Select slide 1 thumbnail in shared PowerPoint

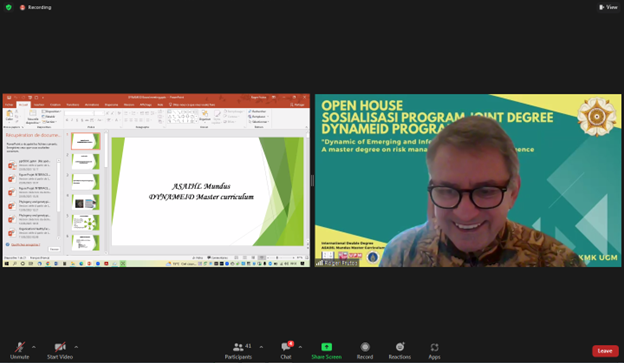click(86, 141)
